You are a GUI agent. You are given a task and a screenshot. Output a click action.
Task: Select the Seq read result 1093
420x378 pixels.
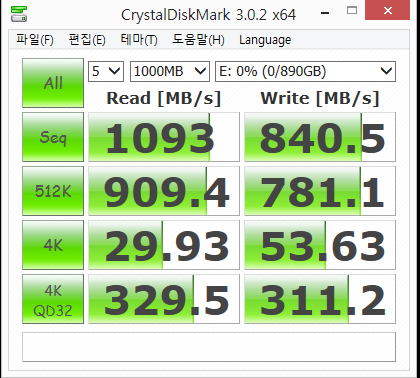[x=164, y=137]
